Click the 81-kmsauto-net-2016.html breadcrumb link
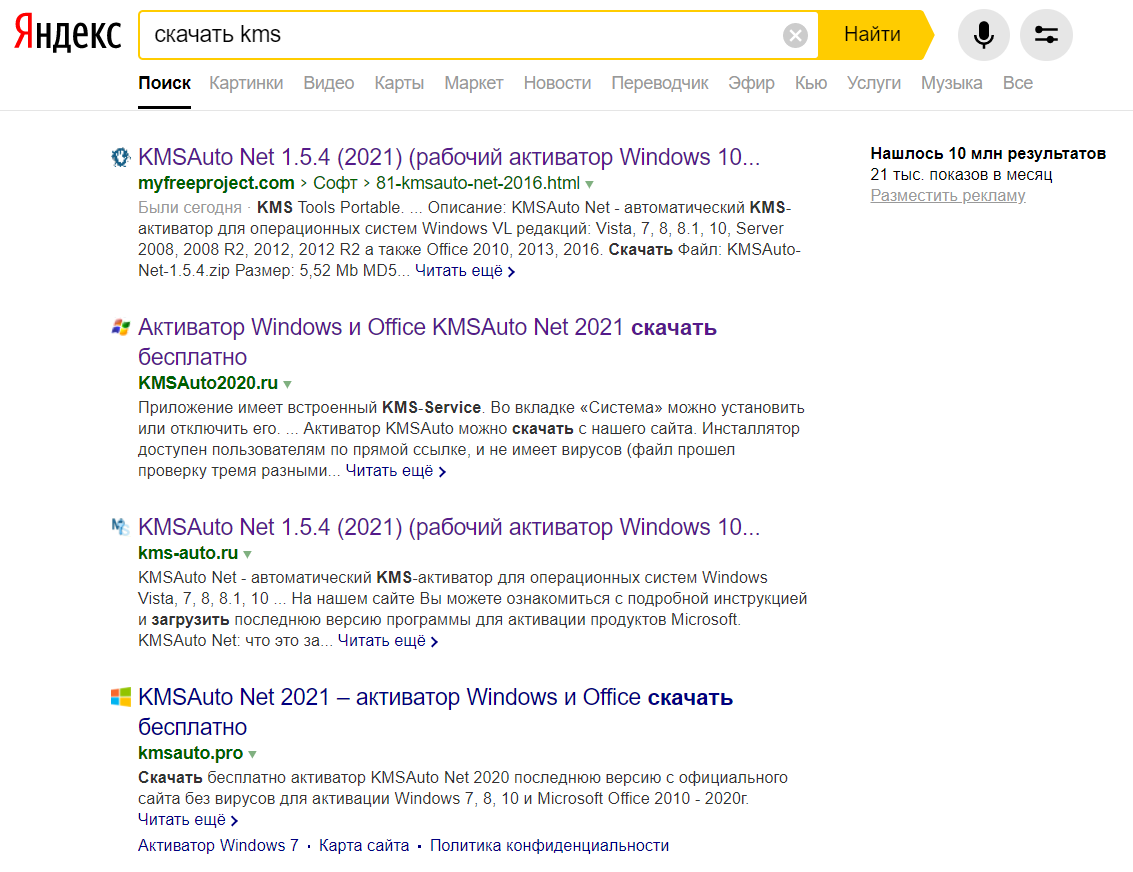This screenshot has height=872, width=1133. [x=478, y=184]
